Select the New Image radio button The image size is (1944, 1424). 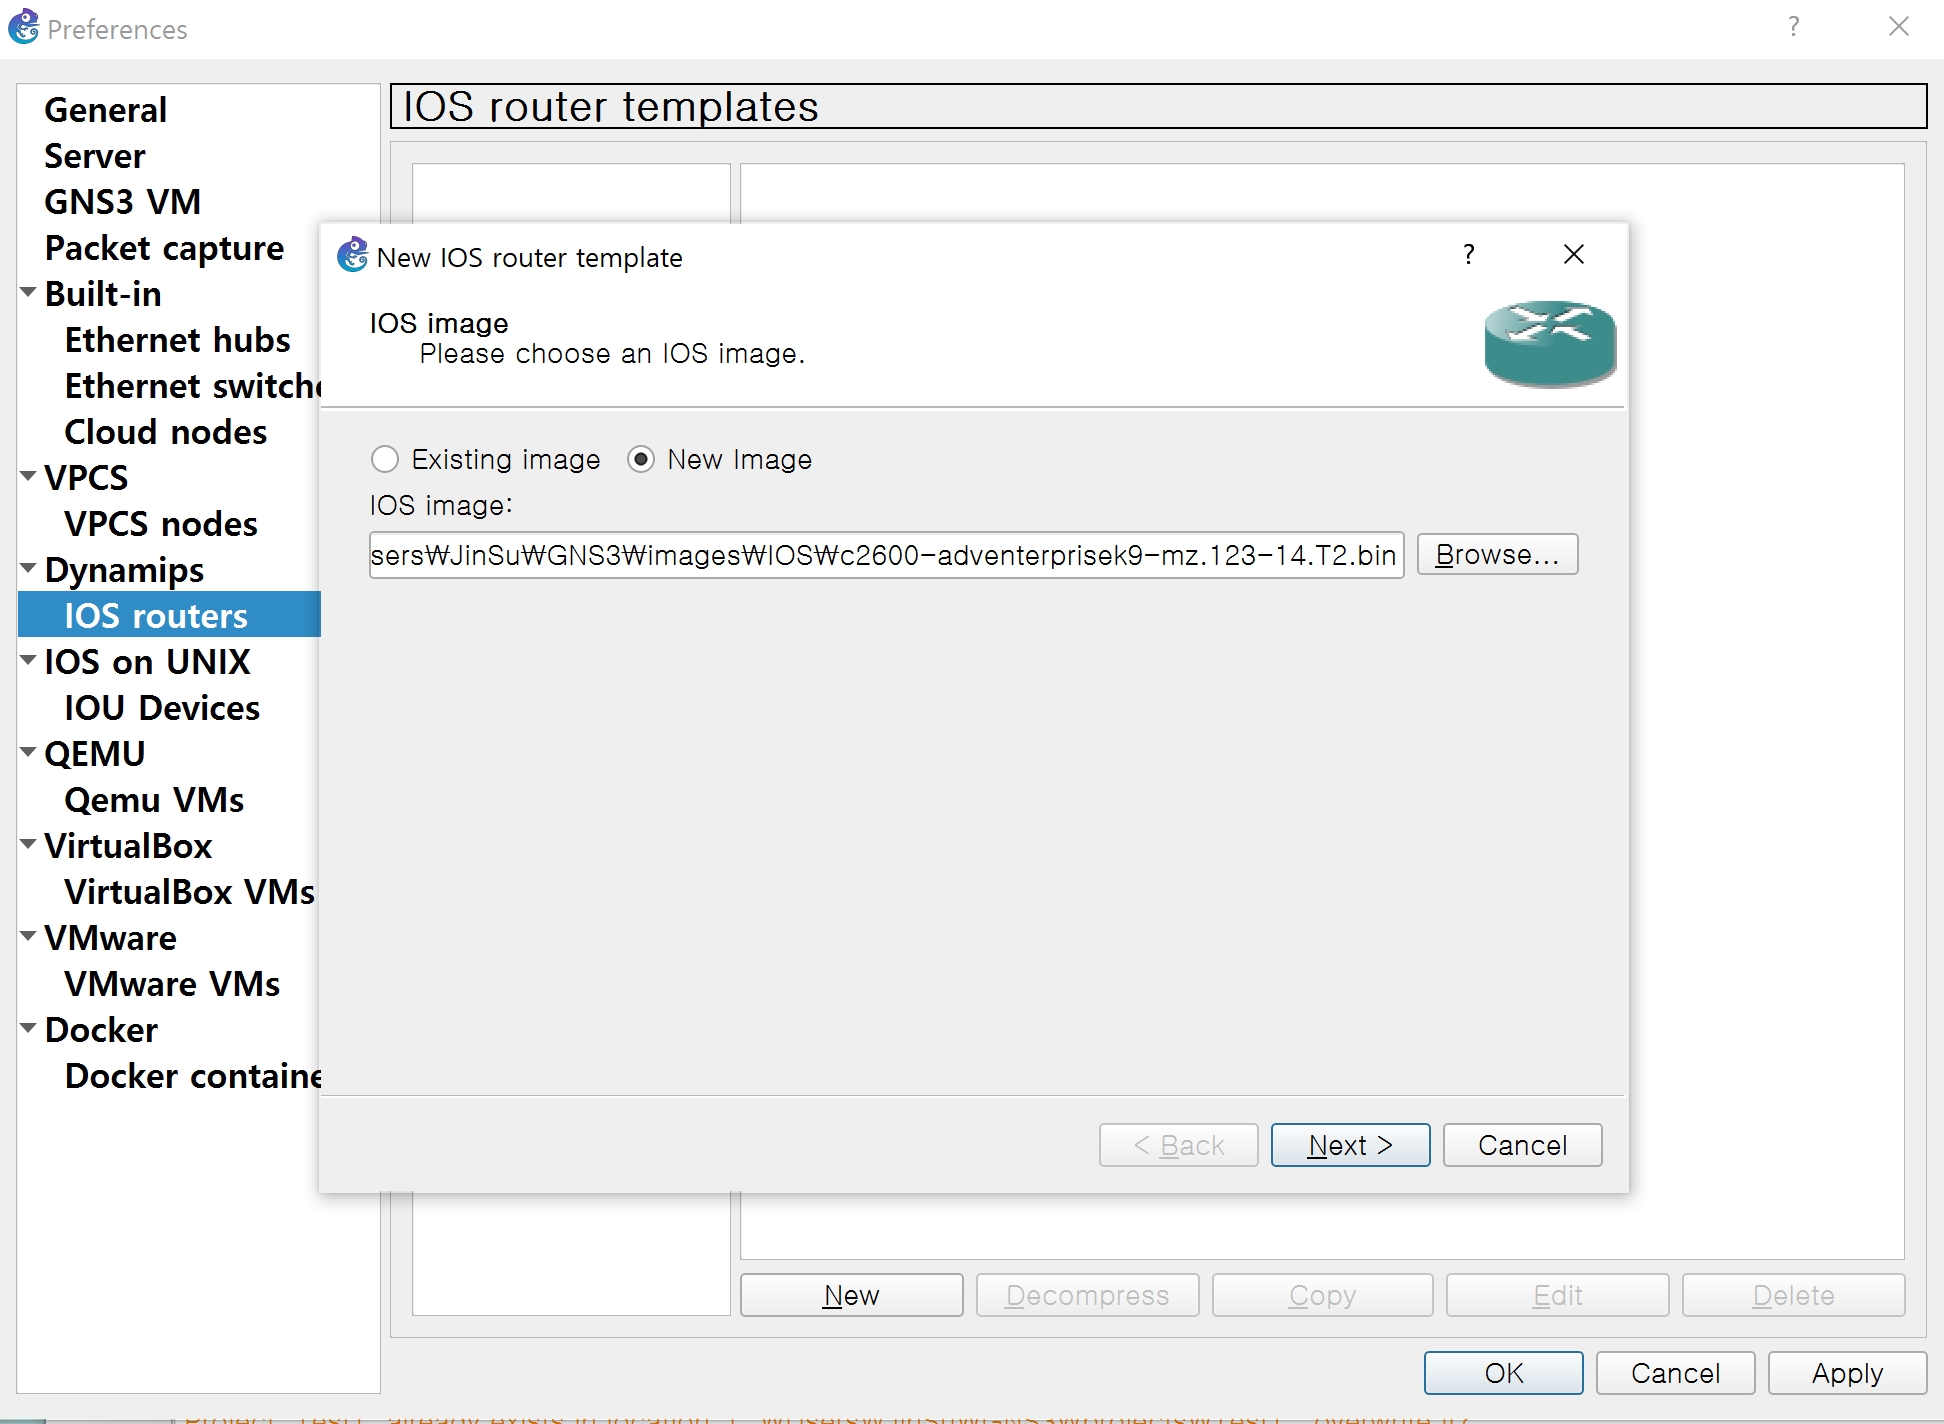click(641, 459)
